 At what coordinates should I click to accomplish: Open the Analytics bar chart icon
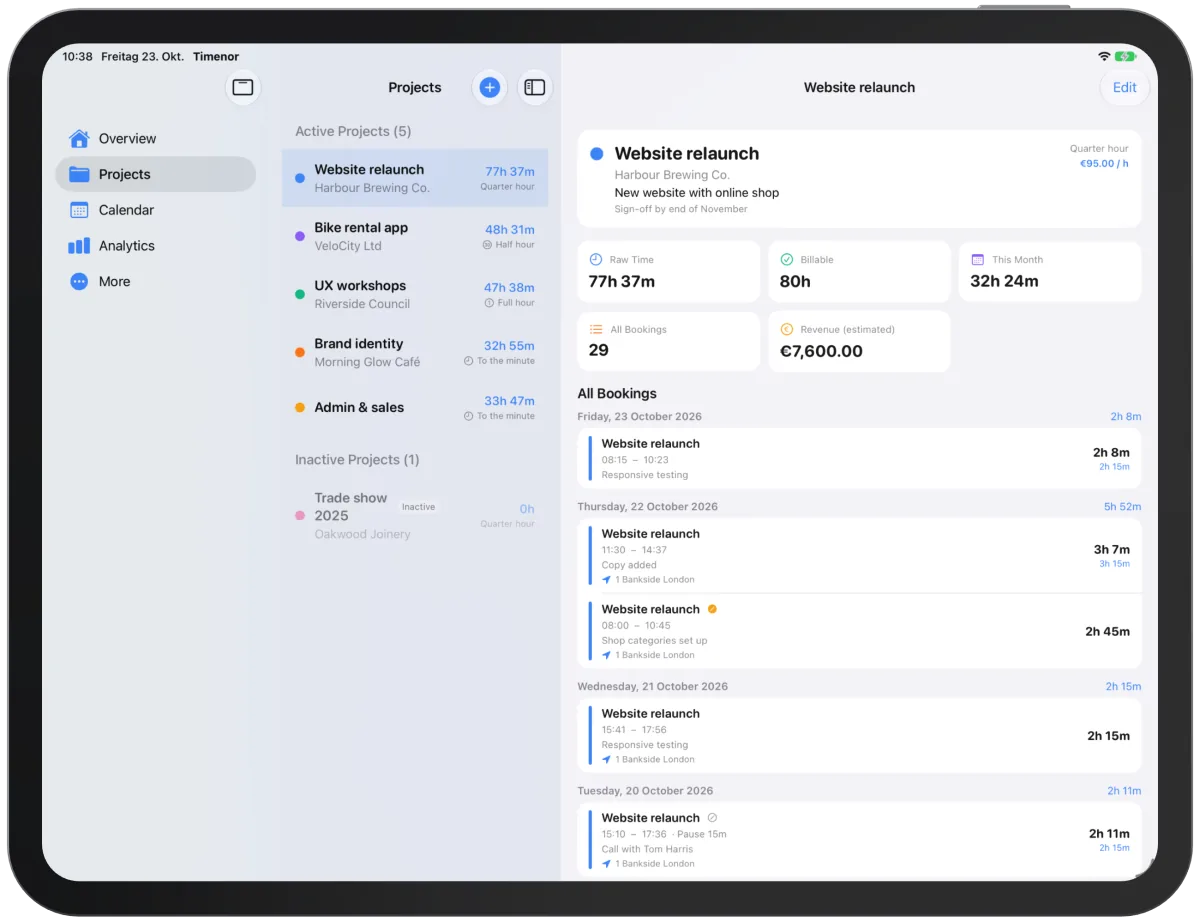coord(79,246)
